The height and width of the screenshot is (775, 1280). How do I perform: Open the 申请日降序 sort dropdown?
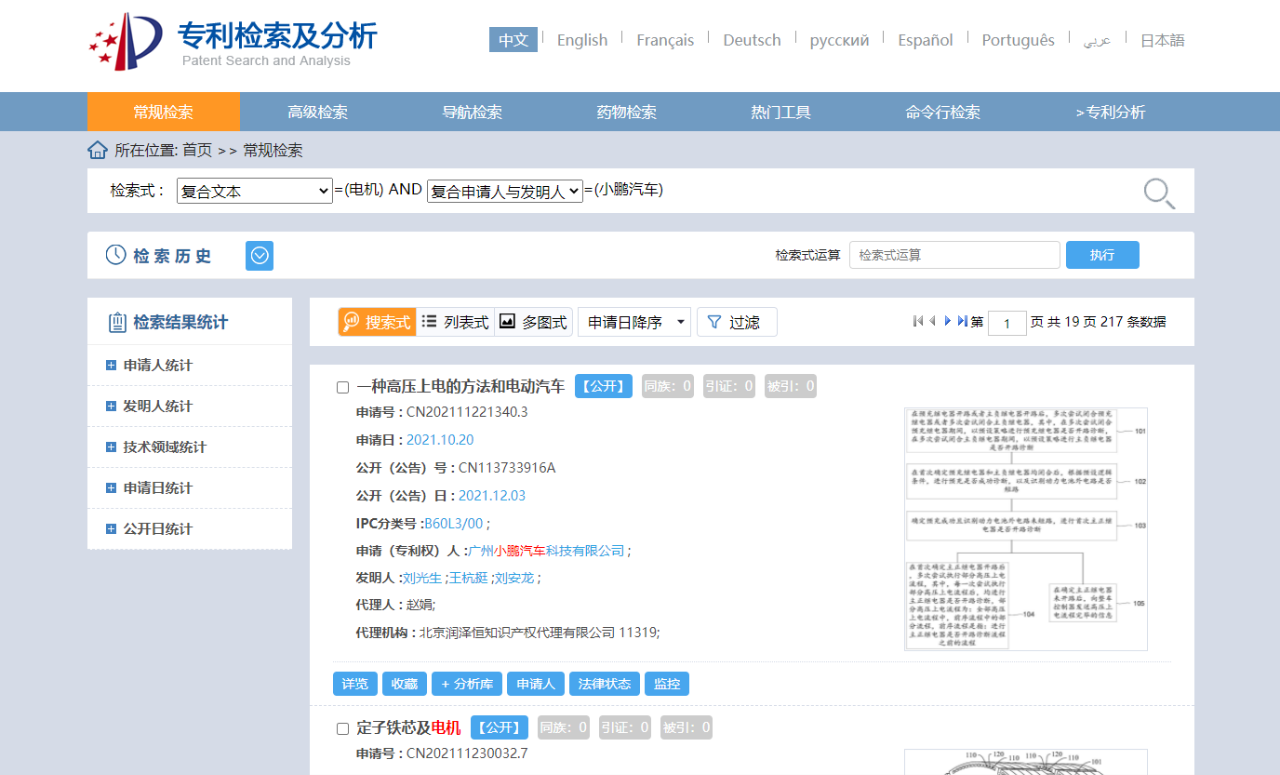tap(634, 322)
